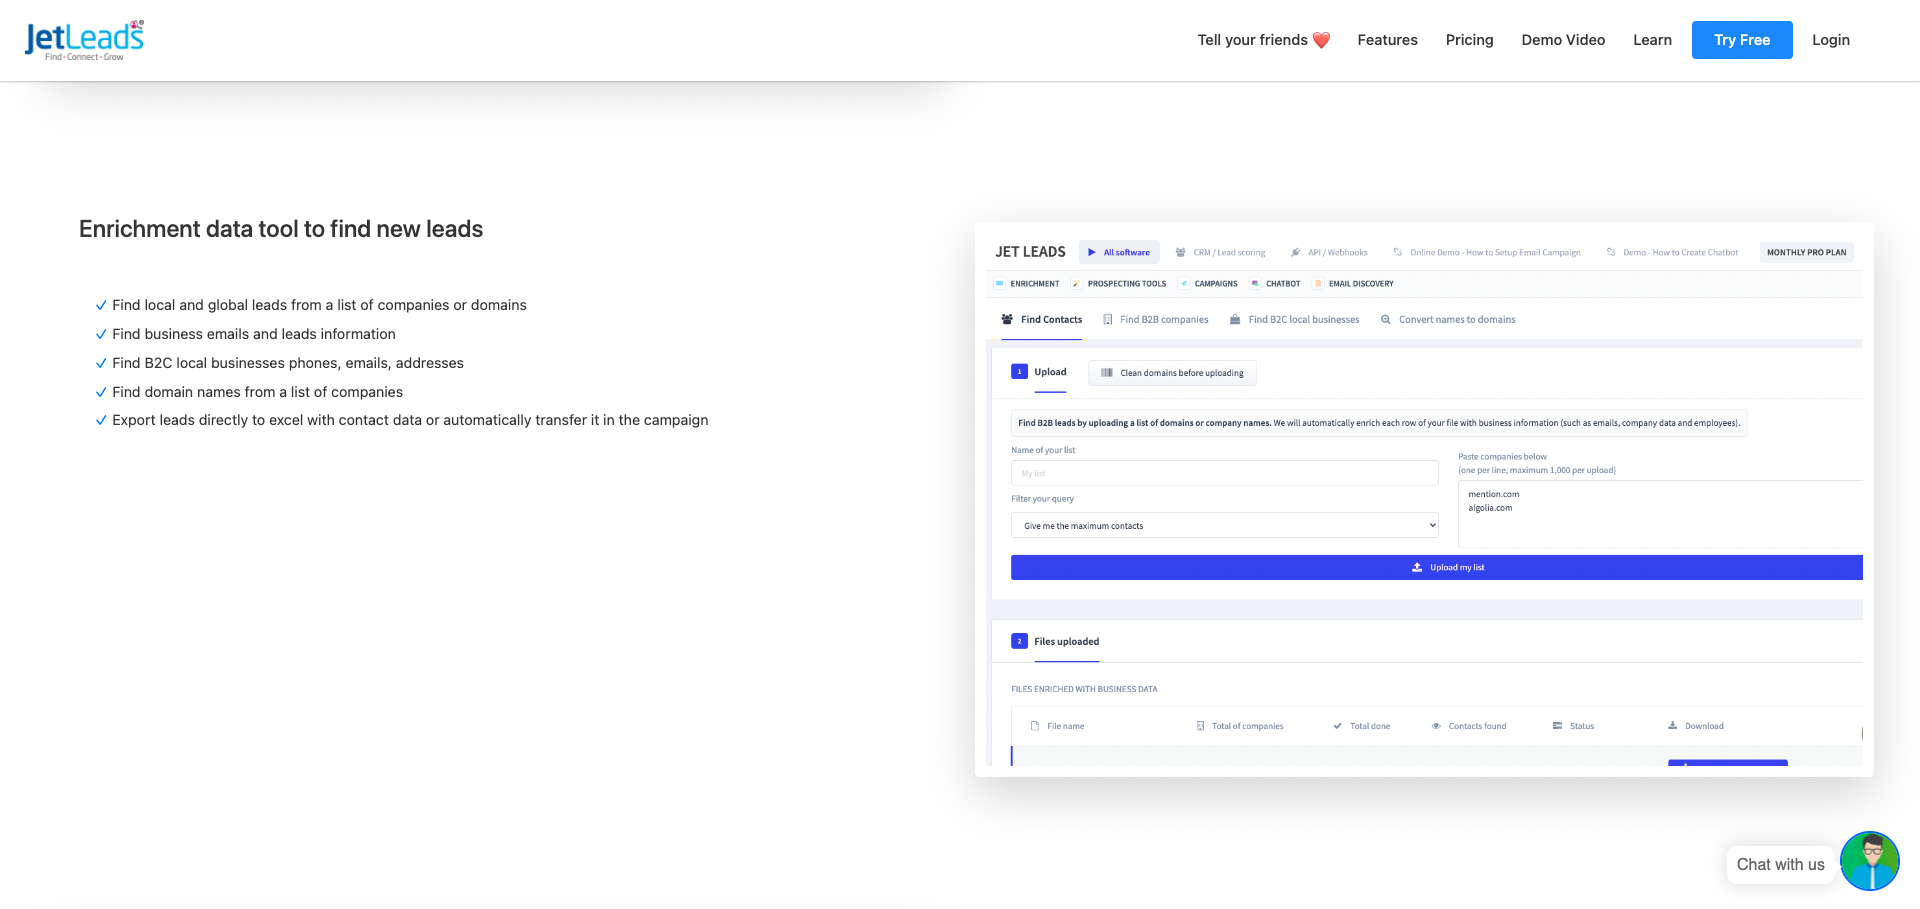Click the PROSPECTING TOOLS icon
This screenshot has height=909, width=1920.
click(x=1076, y=283)
